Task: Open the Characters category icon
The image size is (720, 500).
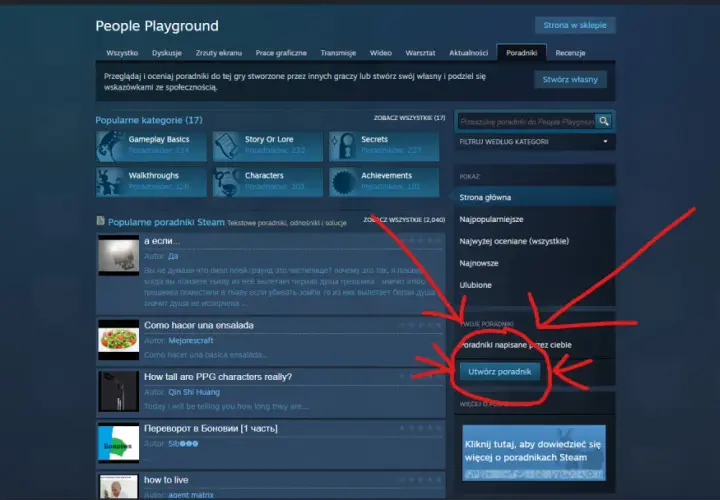Action: click(227, 182)
